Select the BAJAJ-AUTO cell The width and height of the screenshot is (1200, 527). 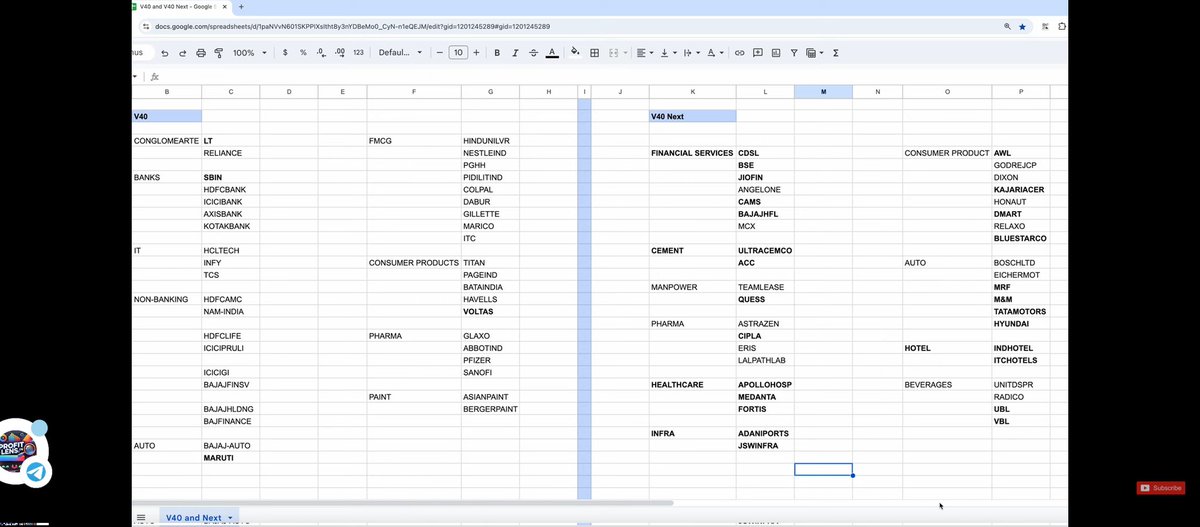pyautogui.click(x=231, y=445)
